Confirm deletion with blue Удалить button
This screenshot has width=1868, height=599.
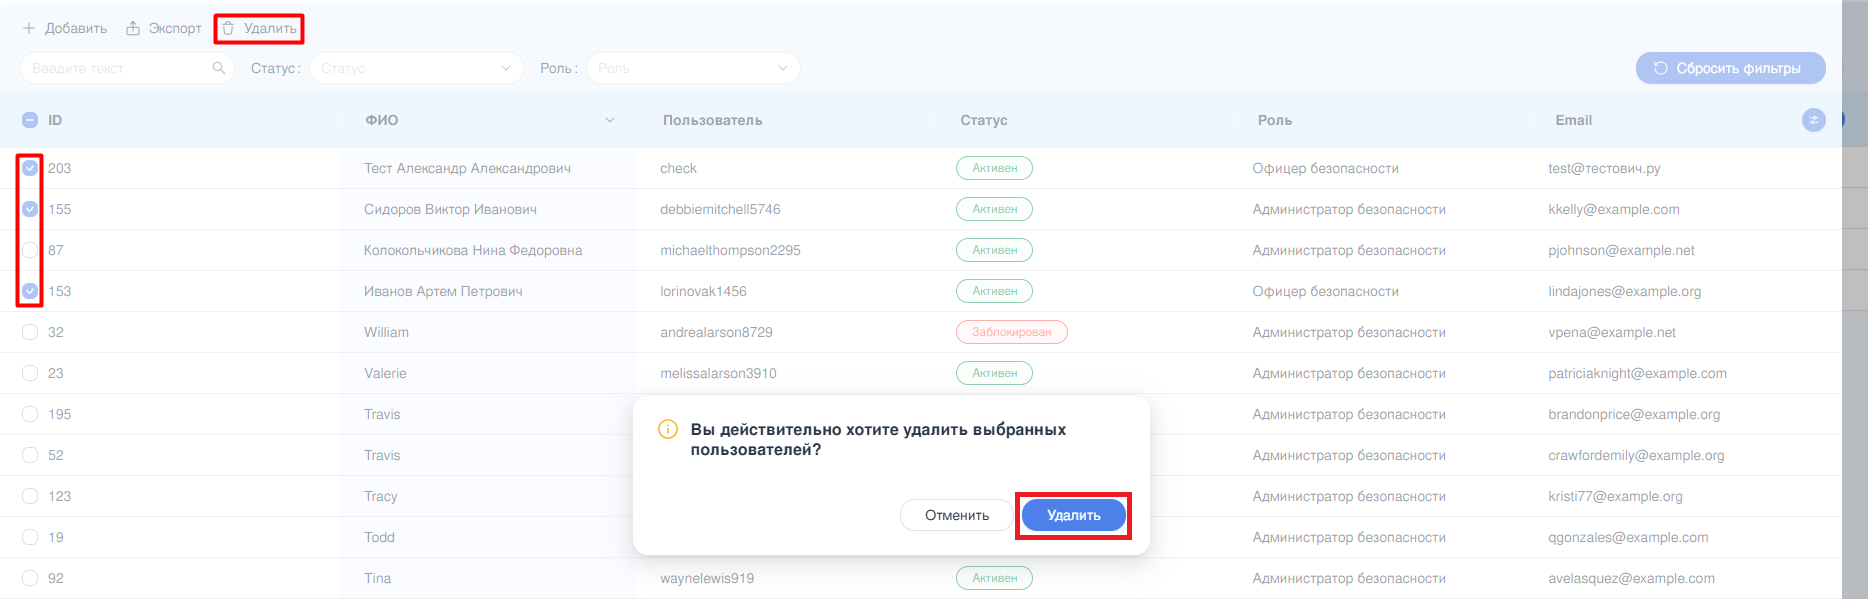tap(1073, 515)
